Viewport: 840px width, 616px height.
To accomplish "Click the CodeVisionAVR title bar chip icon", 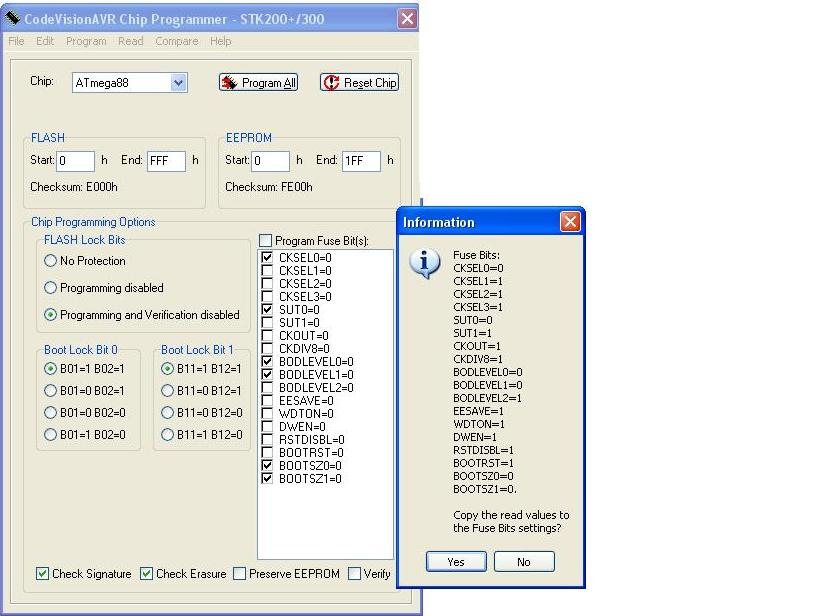I will click(13, 18).
